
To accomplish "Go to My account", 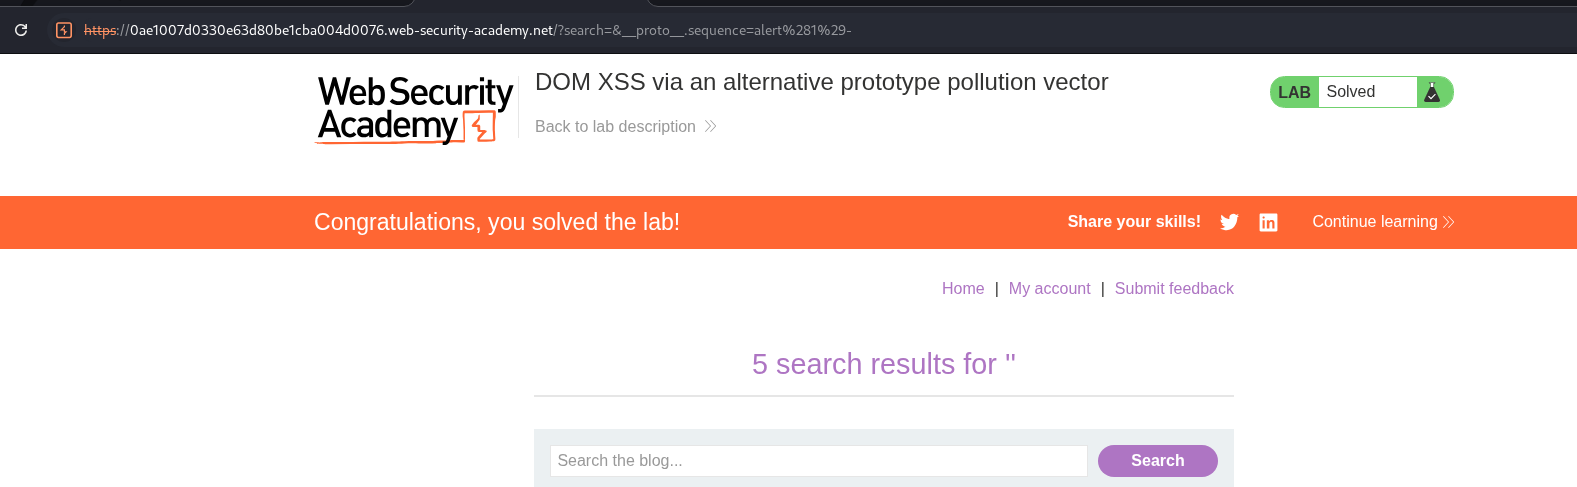I will click(x=1049, y=288).
